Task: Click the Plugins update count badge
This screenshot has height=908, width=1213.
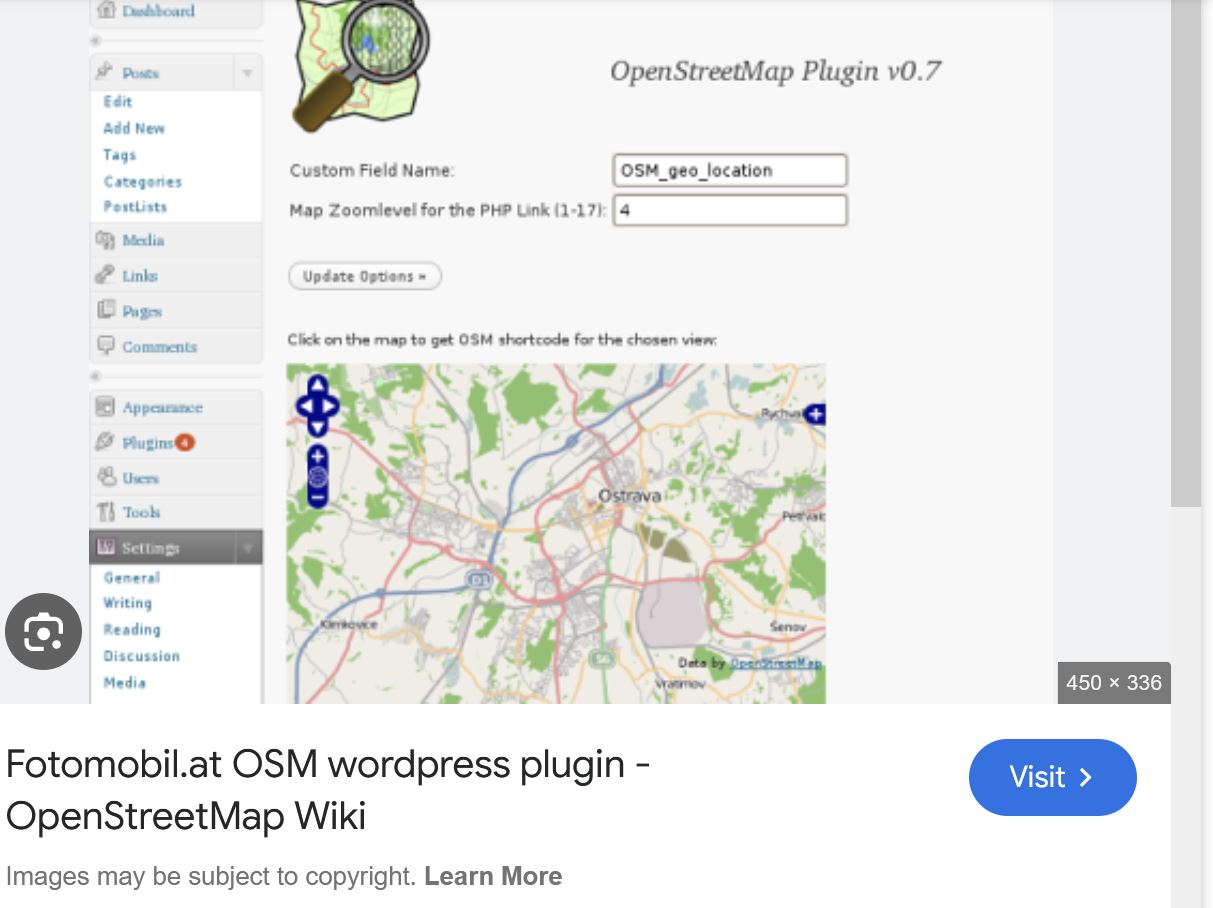Action: tap(185, 442)
